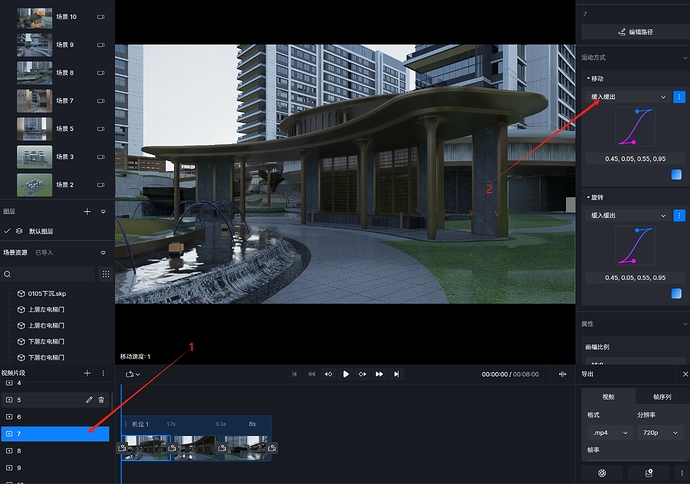
Task: Close the 导出 export panel
Action: pyautogui.click(x=685, y=374)
